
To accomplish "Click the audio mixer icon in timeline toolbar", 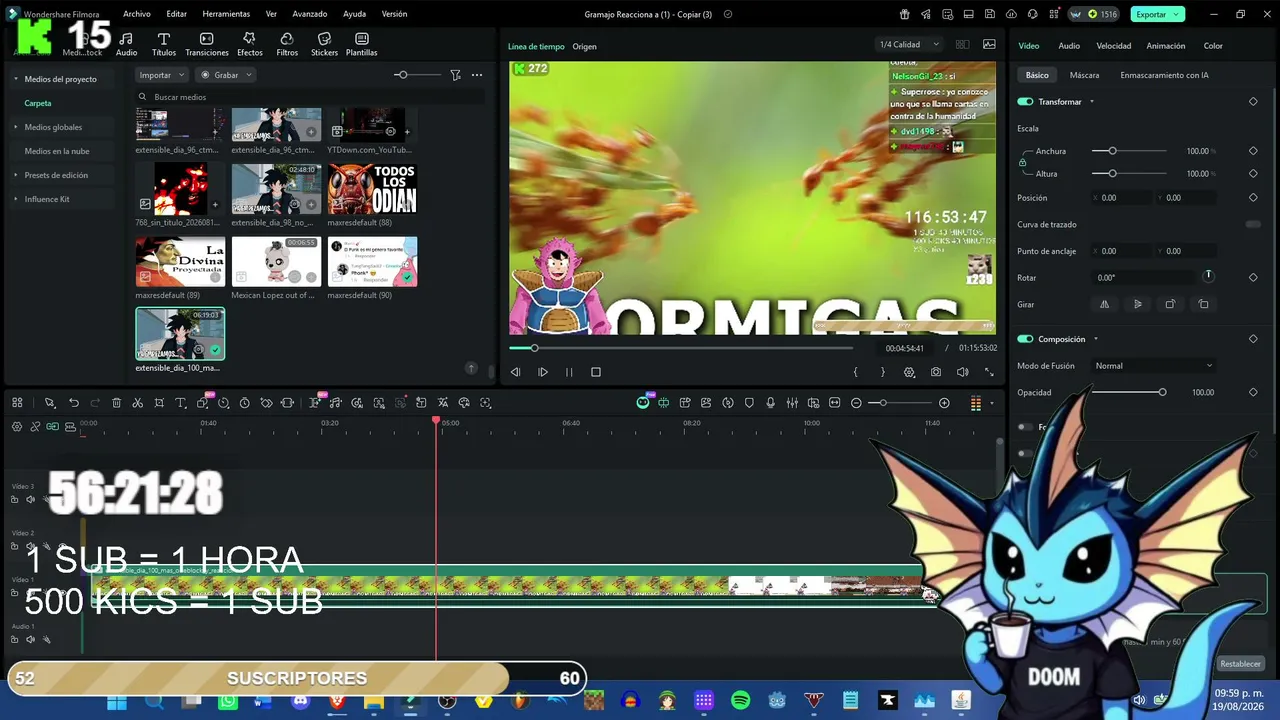I will 792,403.
